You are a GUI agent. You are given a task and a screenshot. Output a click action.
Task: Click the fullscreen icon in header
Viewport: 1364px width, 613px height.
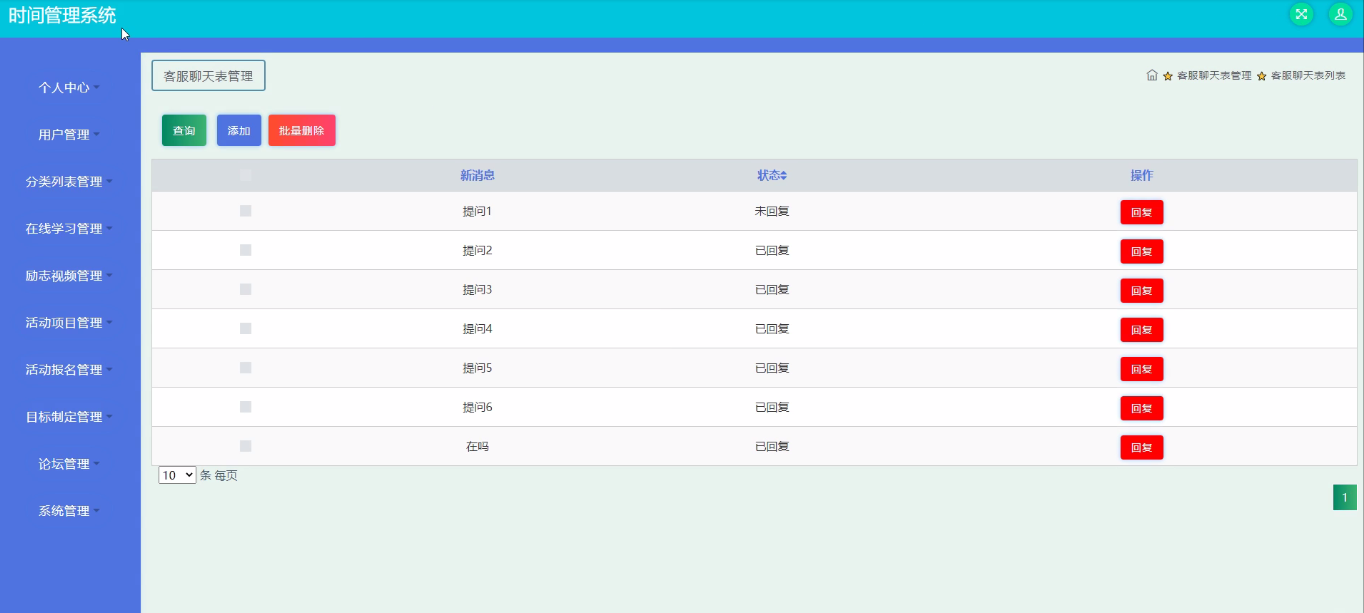point(1301,14)
